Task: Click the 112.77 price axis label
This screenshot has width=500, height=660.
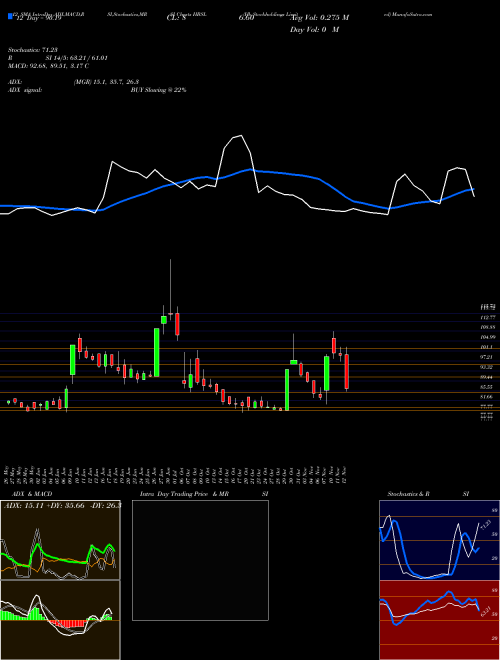Action: coord(487,317)
